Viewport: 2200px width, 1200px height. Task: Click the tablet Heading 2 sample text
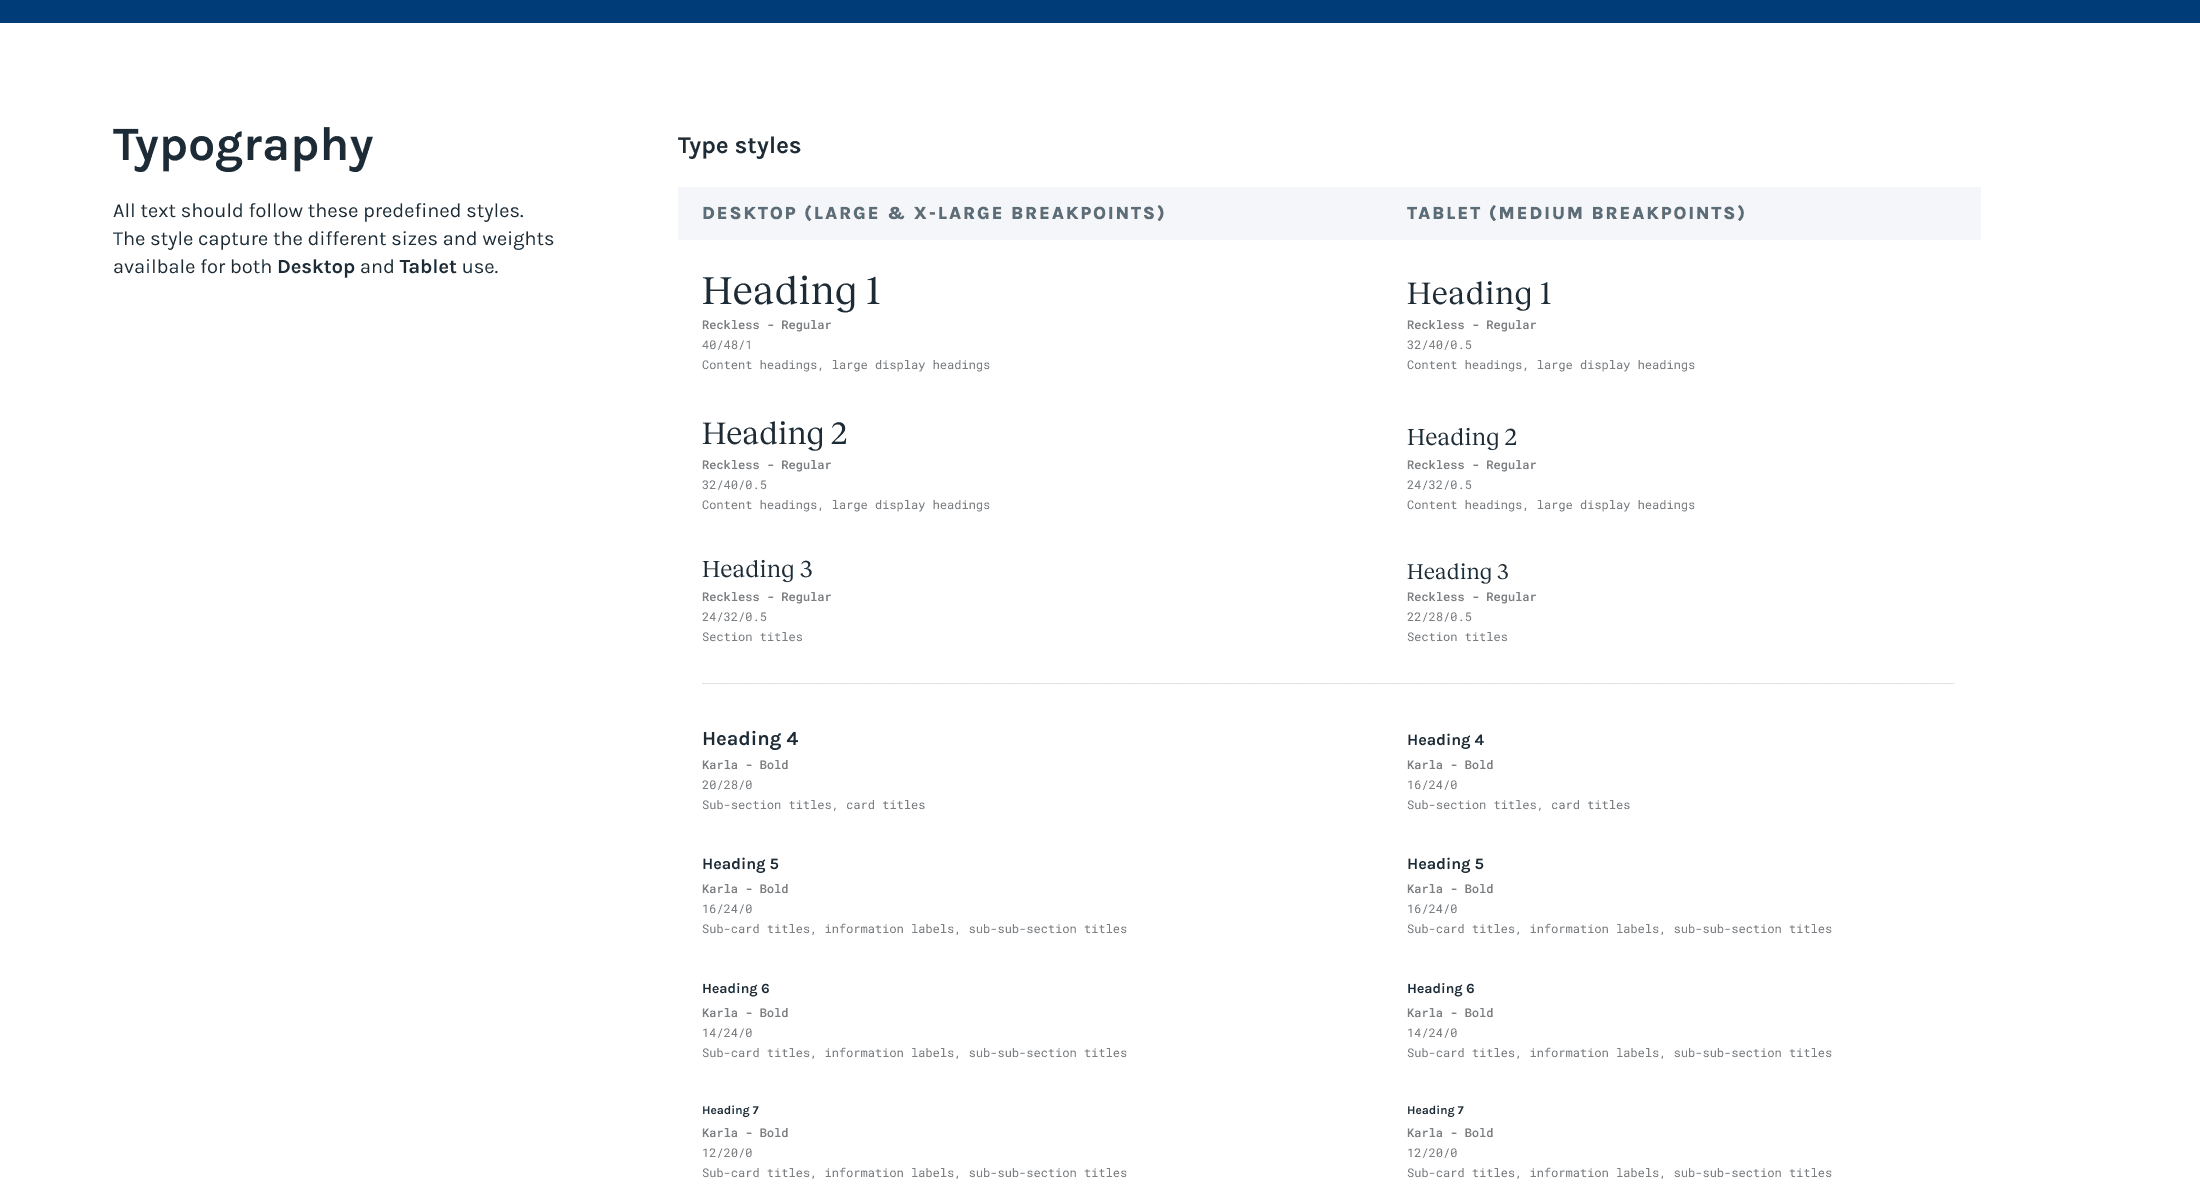coord(1461,437)
